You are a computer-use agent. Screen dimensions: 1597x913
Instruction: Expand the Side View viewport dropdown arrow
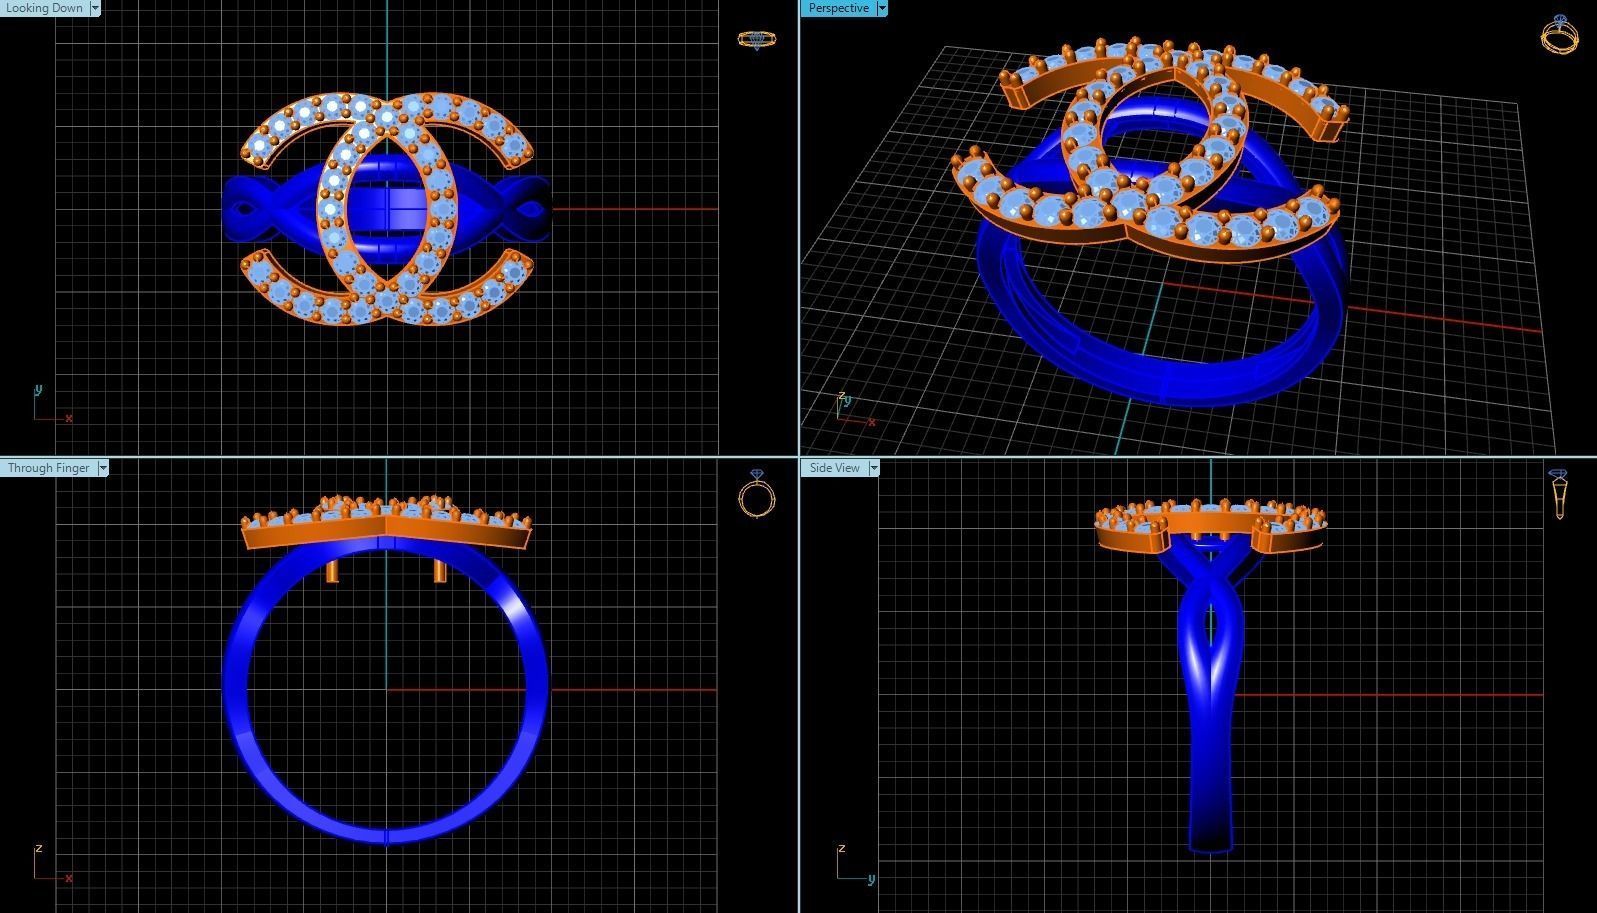click(874, 468)
